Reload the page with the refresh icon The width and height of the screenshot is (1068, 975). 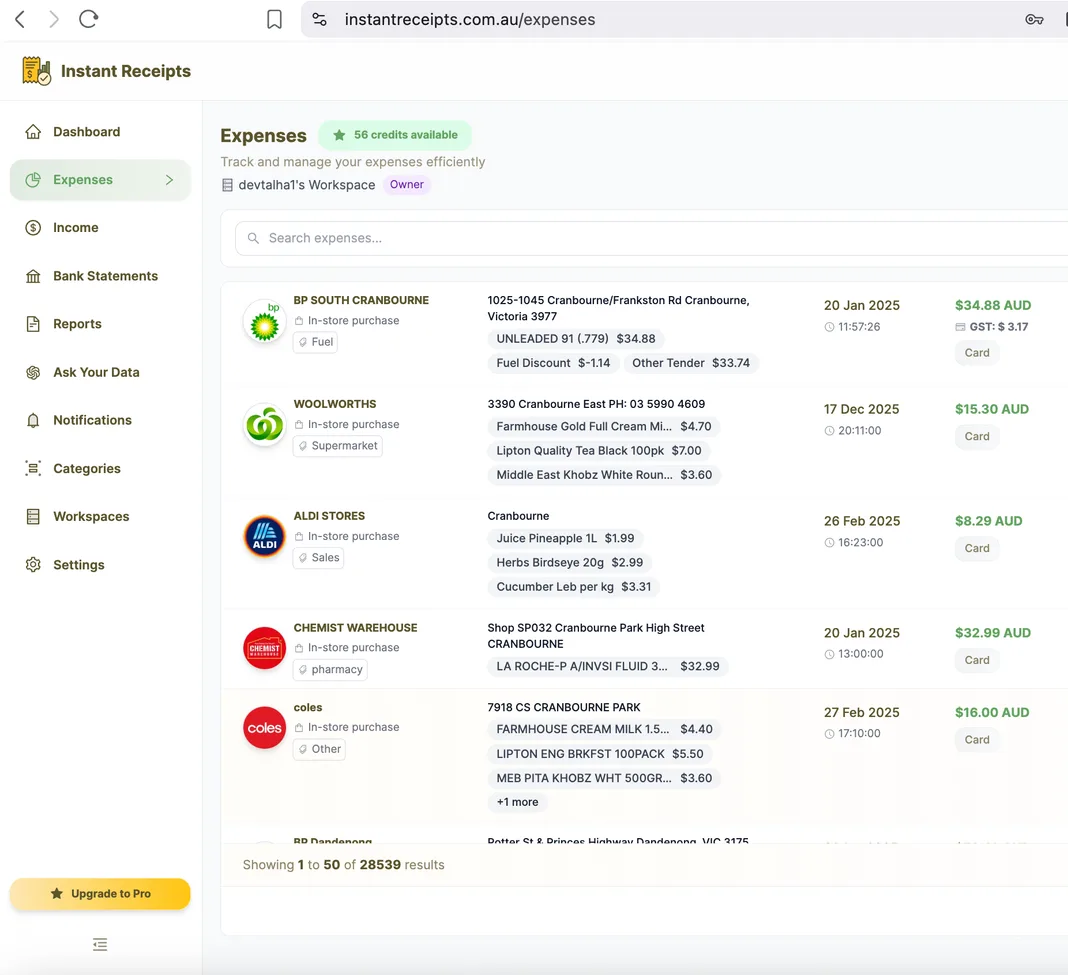click(89, 19)
